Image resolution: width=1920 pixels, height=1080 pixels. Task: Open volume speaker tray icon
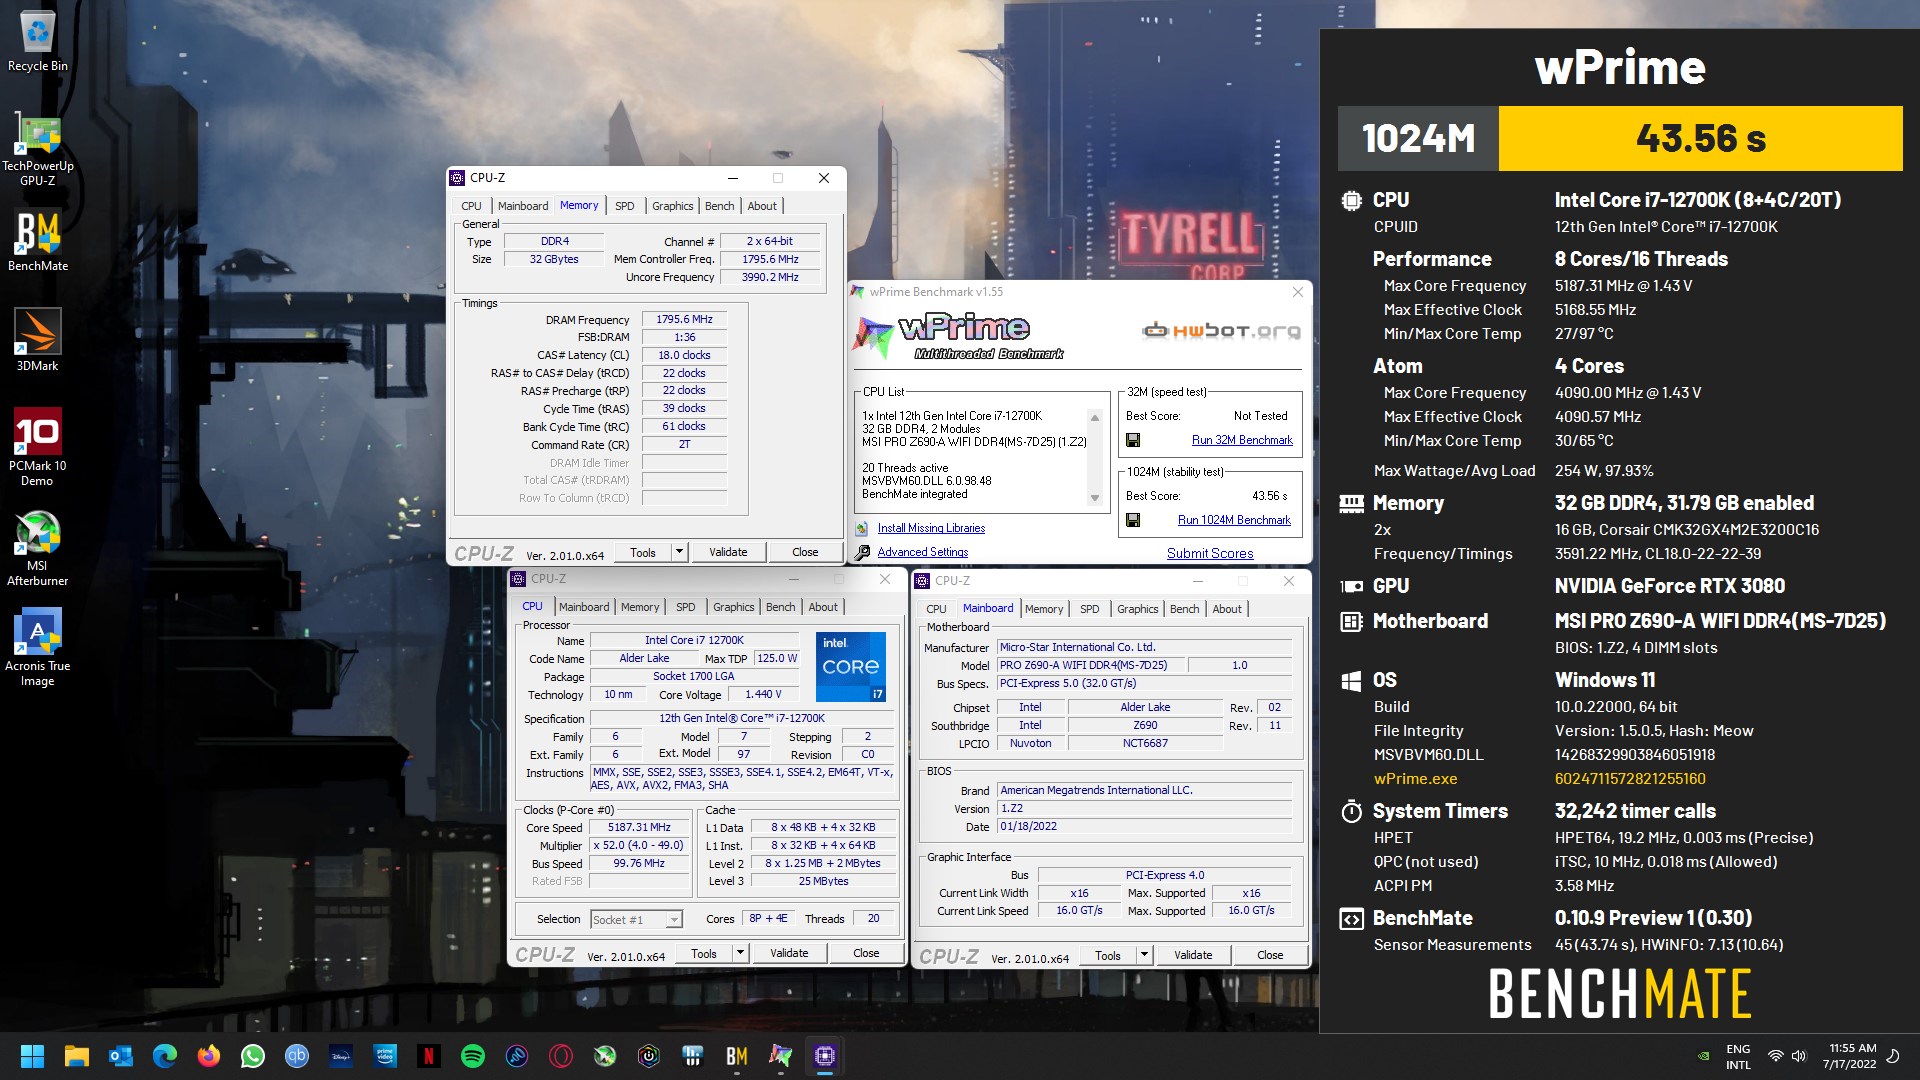tap(1799, 1056)
